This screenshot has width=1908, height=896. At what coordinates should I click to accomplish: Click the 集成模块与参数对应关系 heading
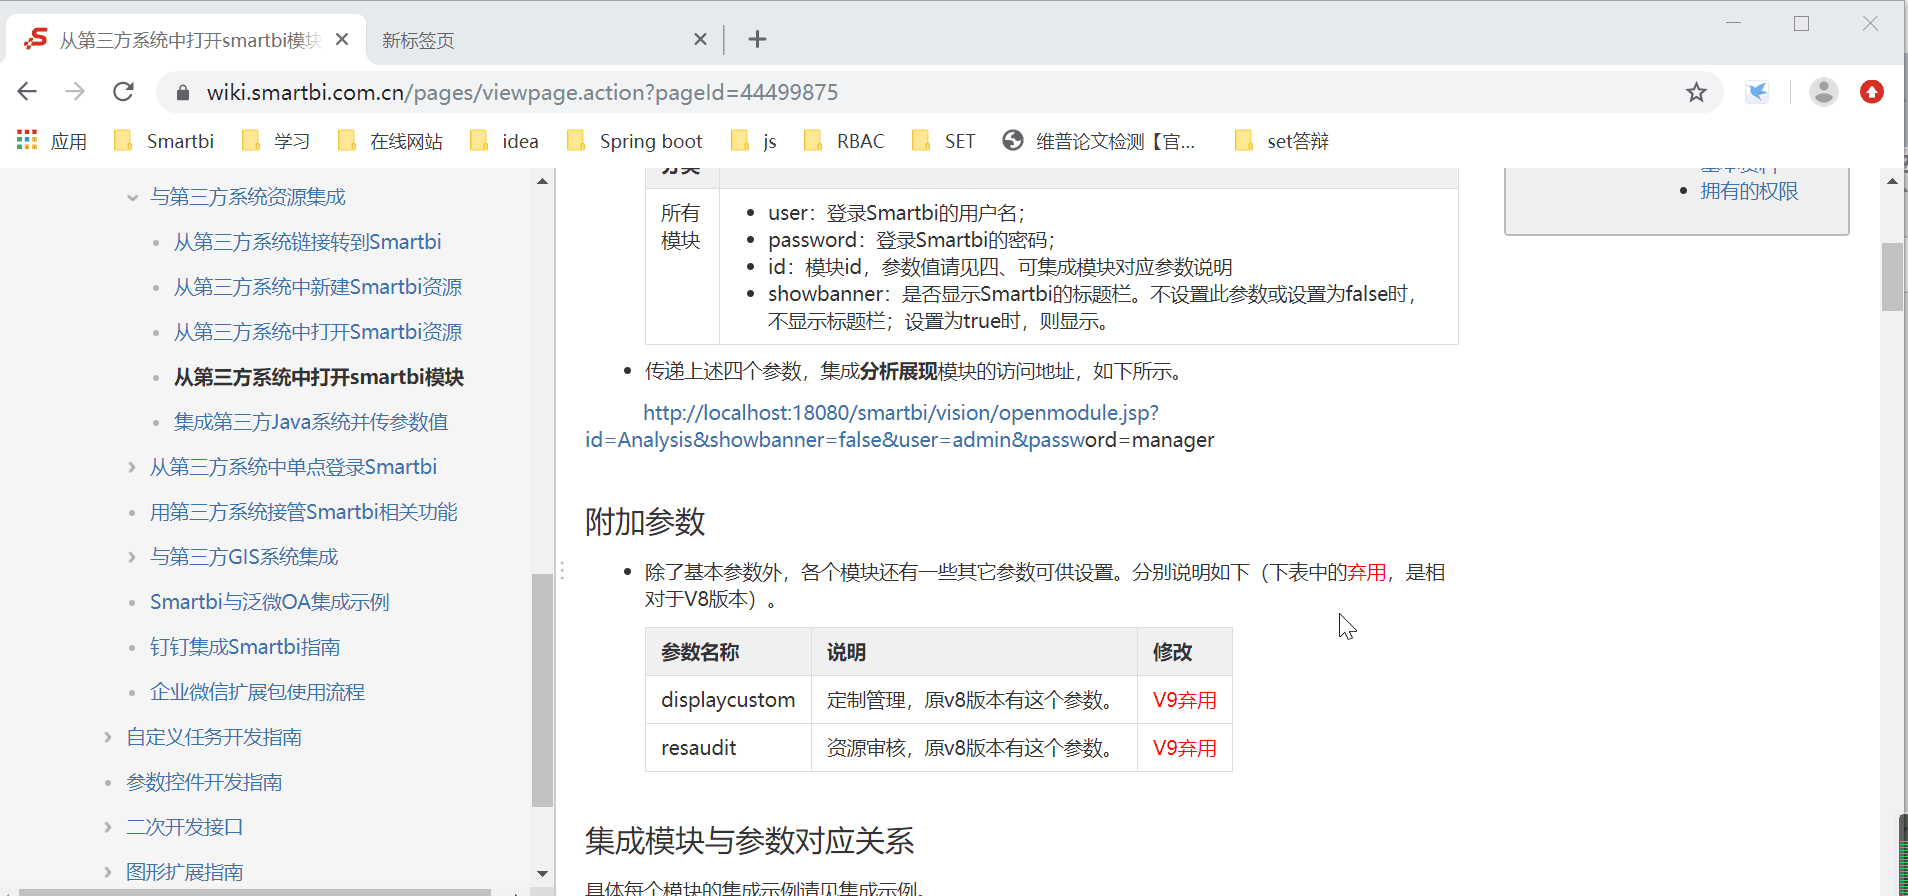pos(749,841)
